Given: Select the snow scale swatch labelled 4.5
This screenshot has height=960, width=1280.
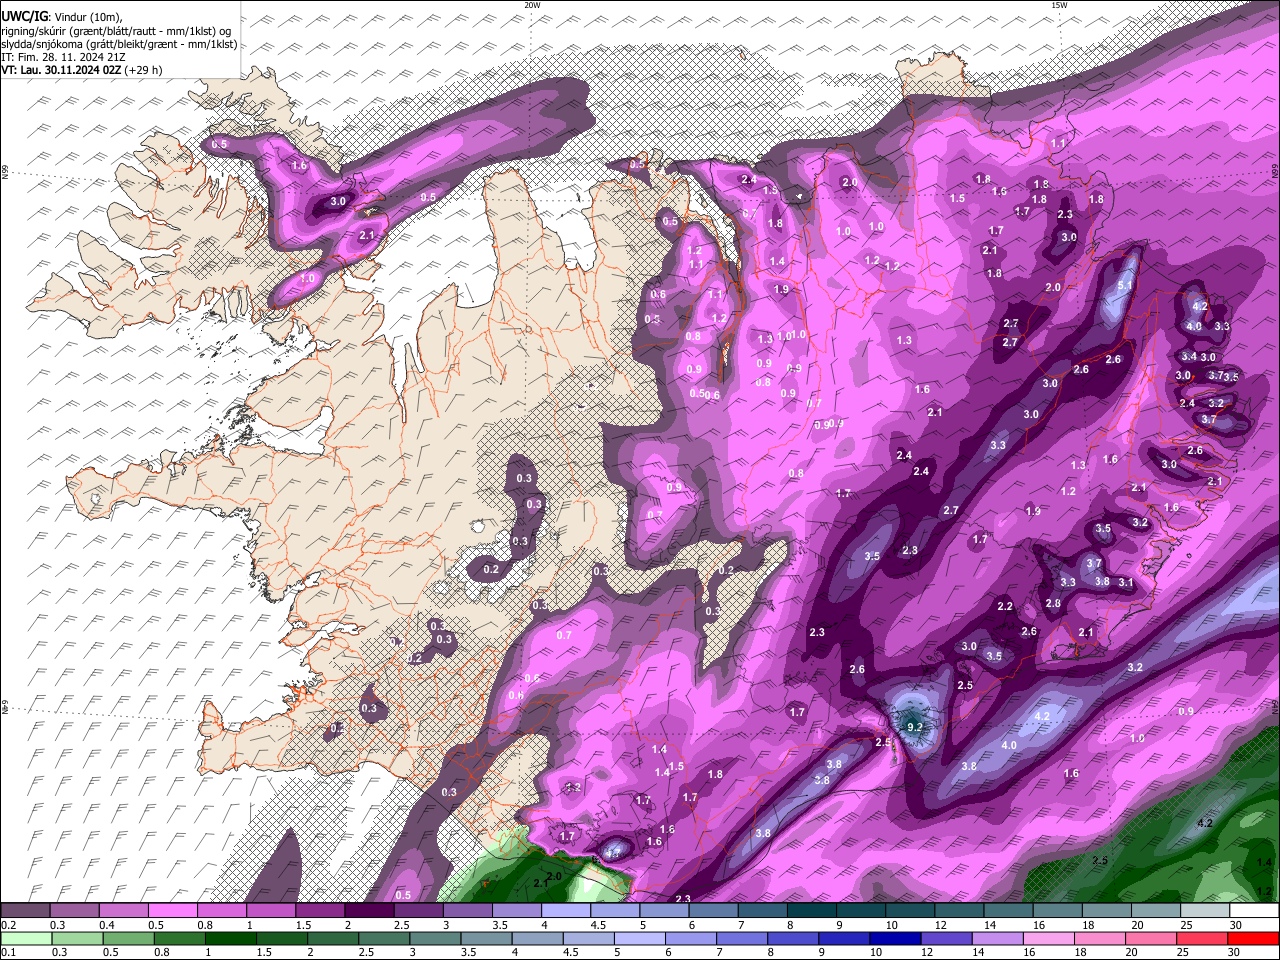Looking at the screenshot, I should (x=615, y=910).
